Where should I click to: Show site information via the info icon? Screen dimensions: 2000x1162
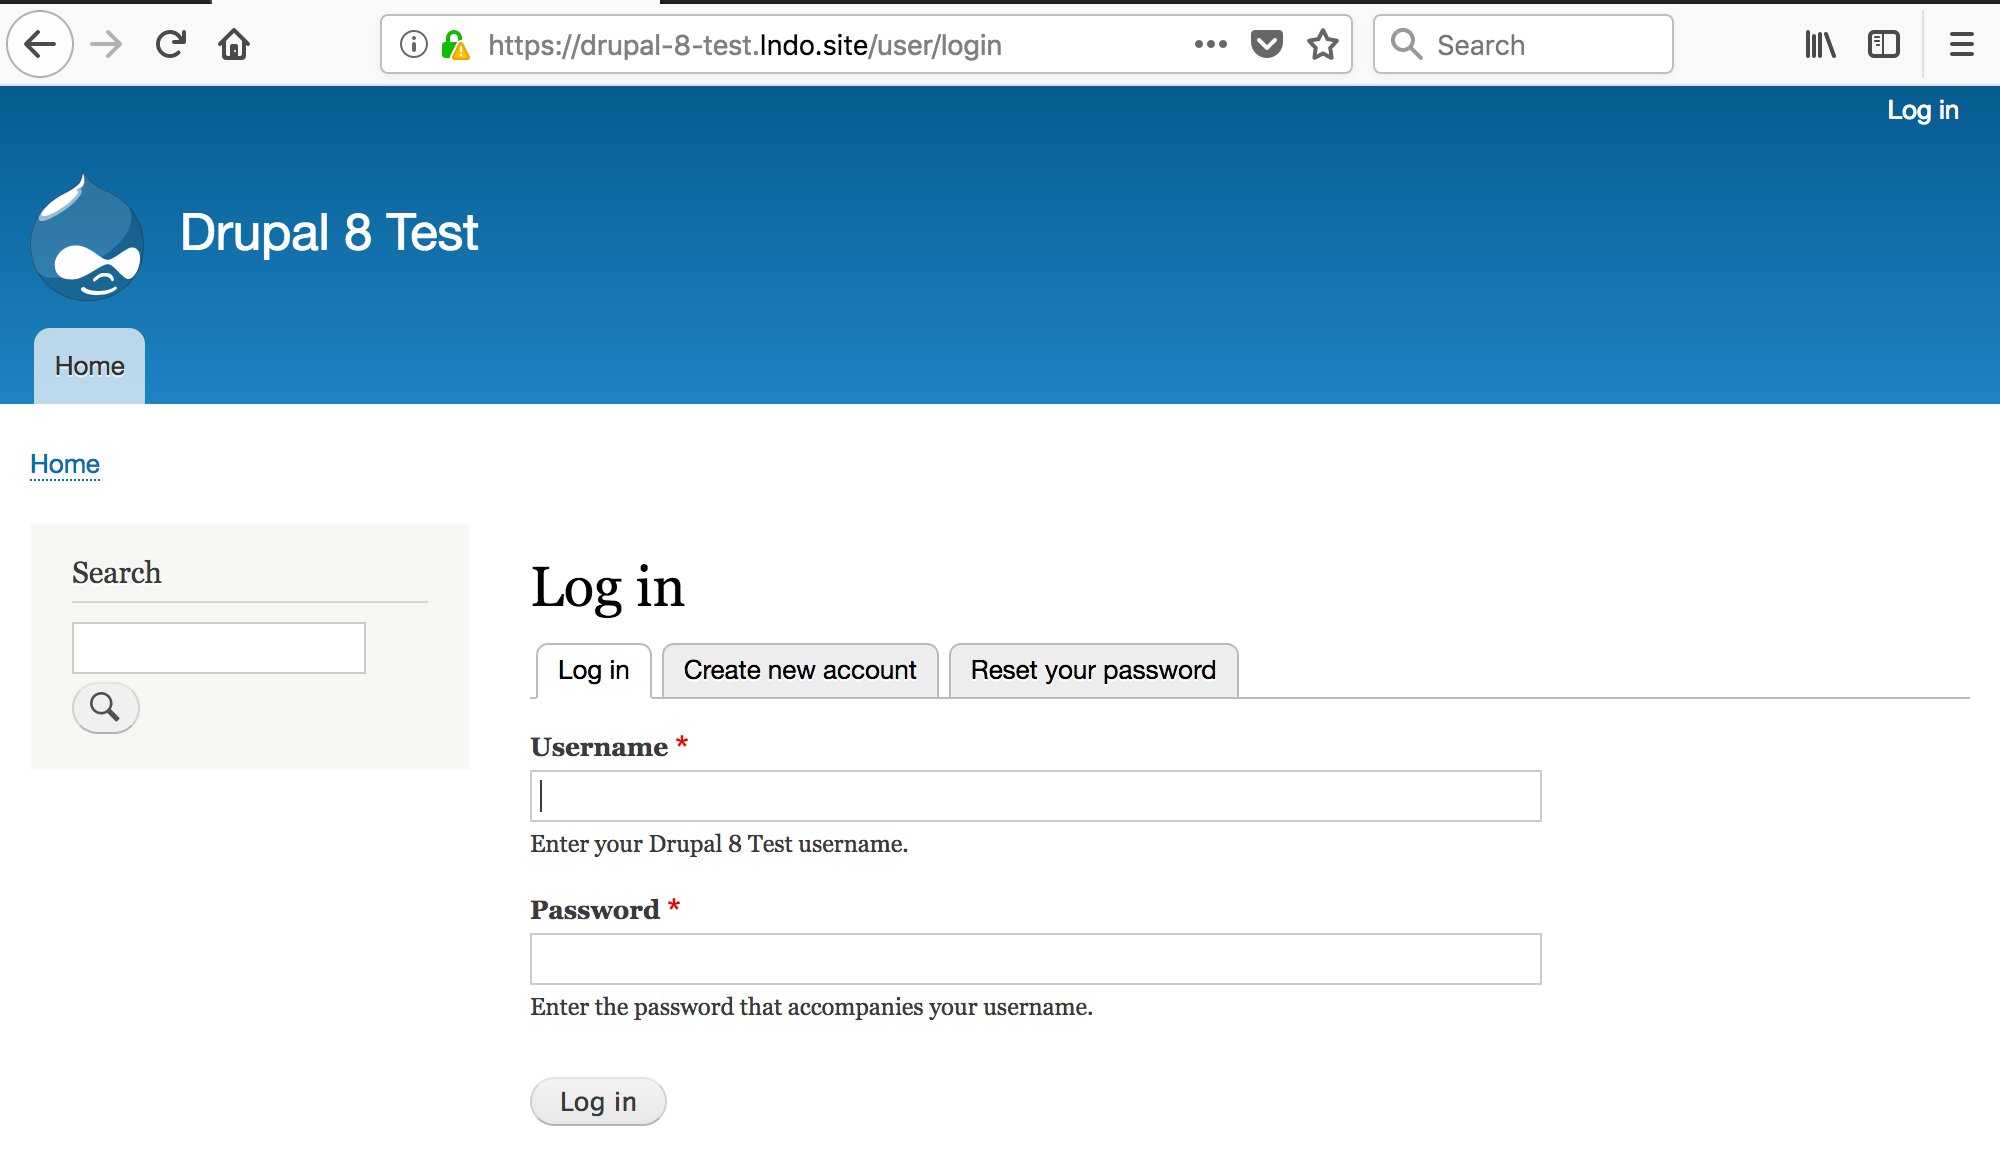point(414,44)
